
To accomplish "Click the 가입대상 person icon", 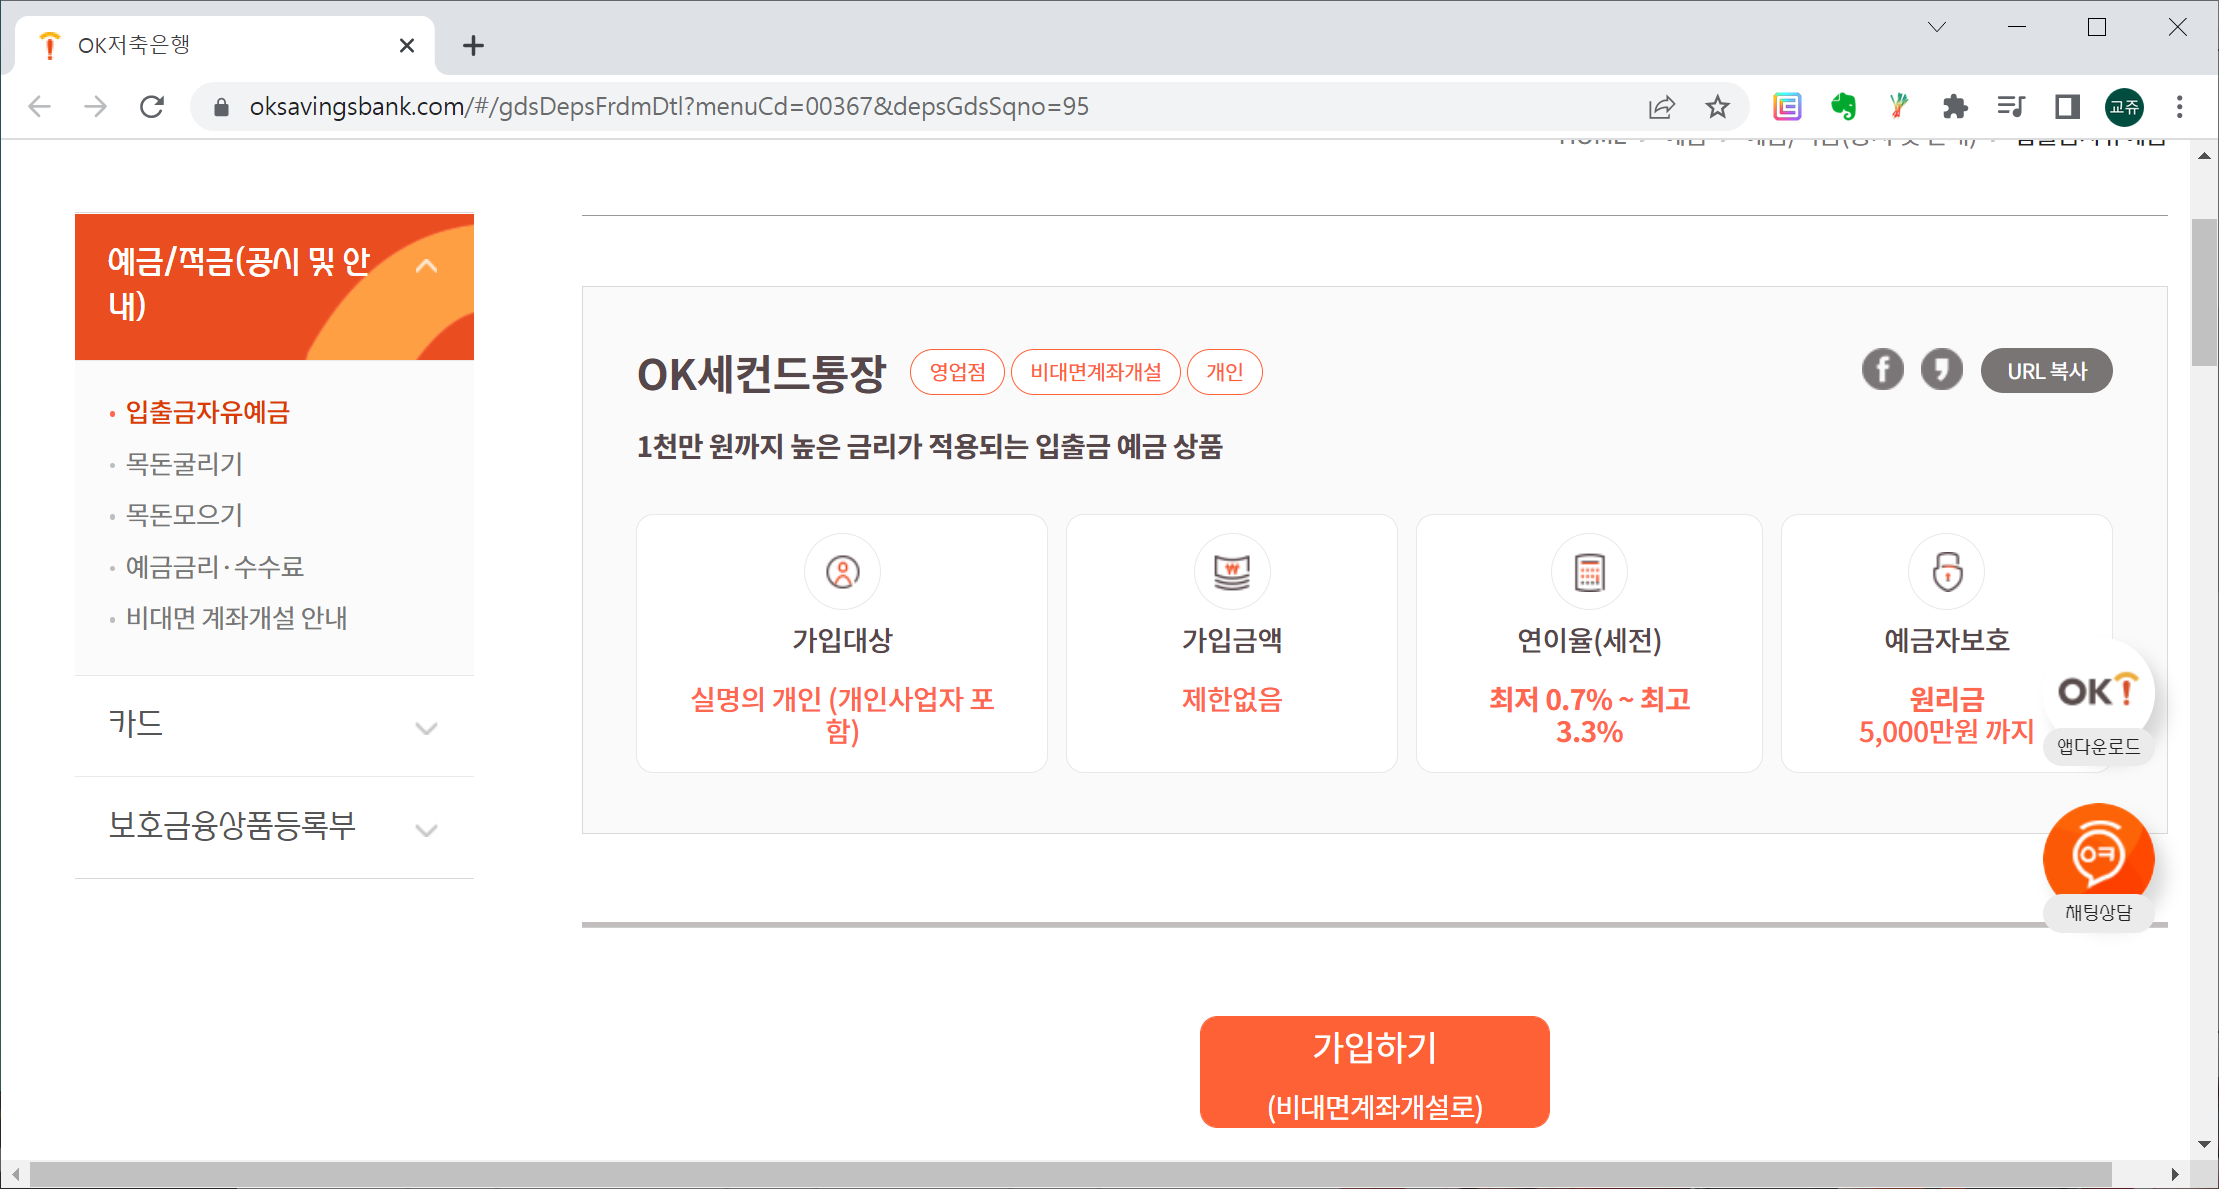I will [x=842, y=572].
